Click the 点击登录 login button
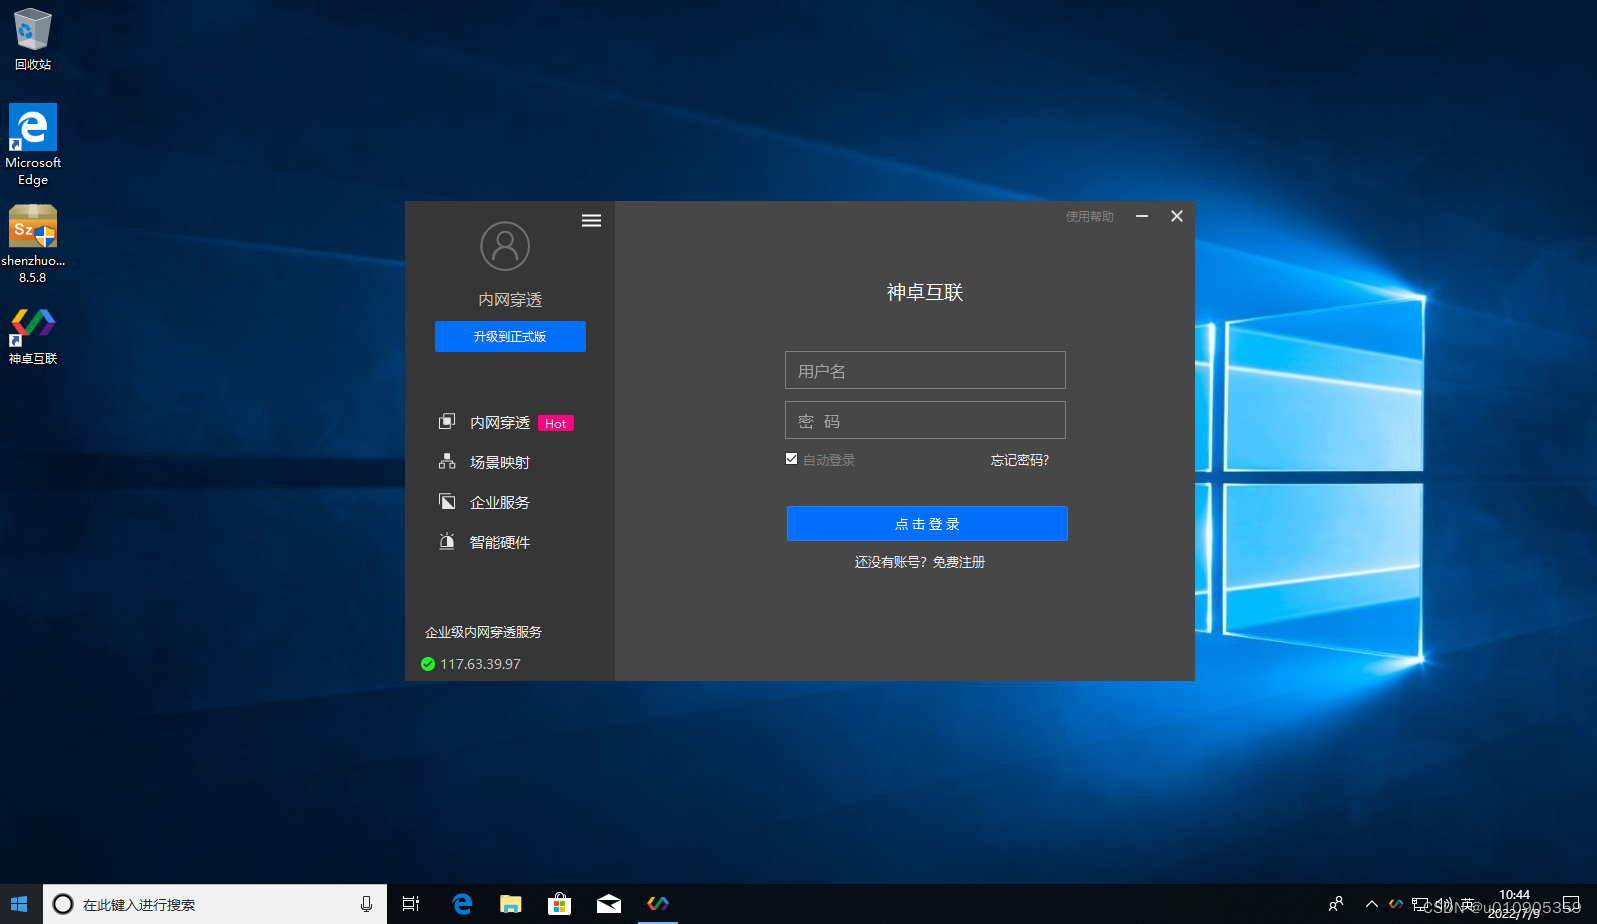This screenshot has height=924, width=1597. tap(927, 524)
